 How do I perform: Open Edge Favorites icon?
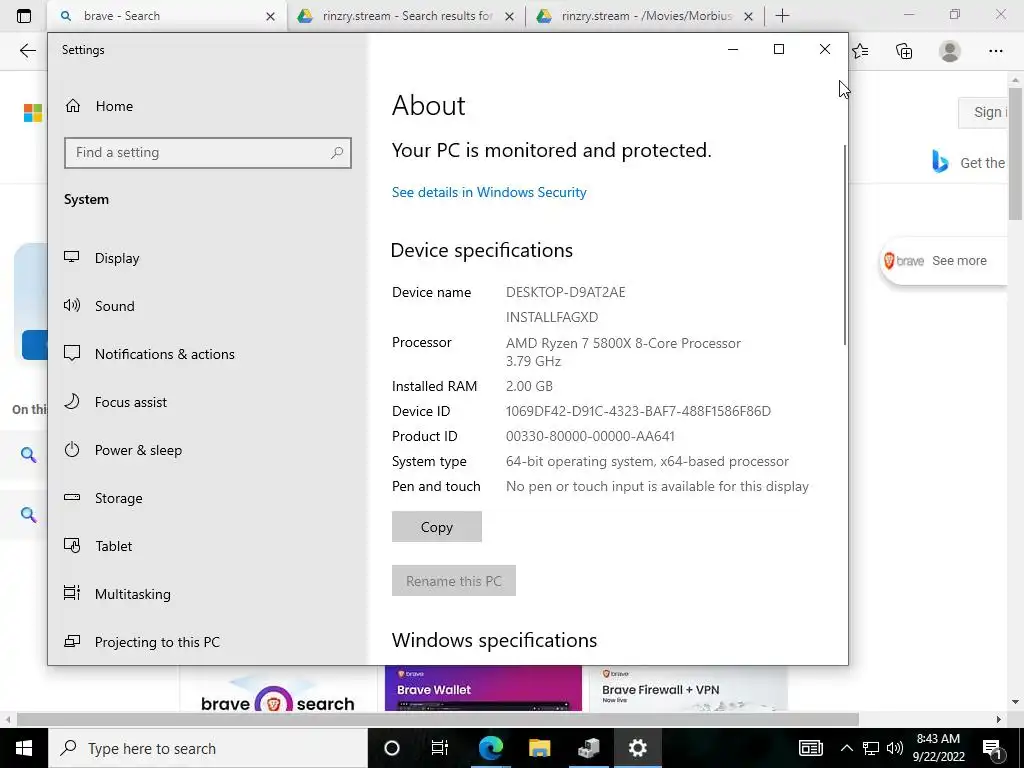[860, 51]
